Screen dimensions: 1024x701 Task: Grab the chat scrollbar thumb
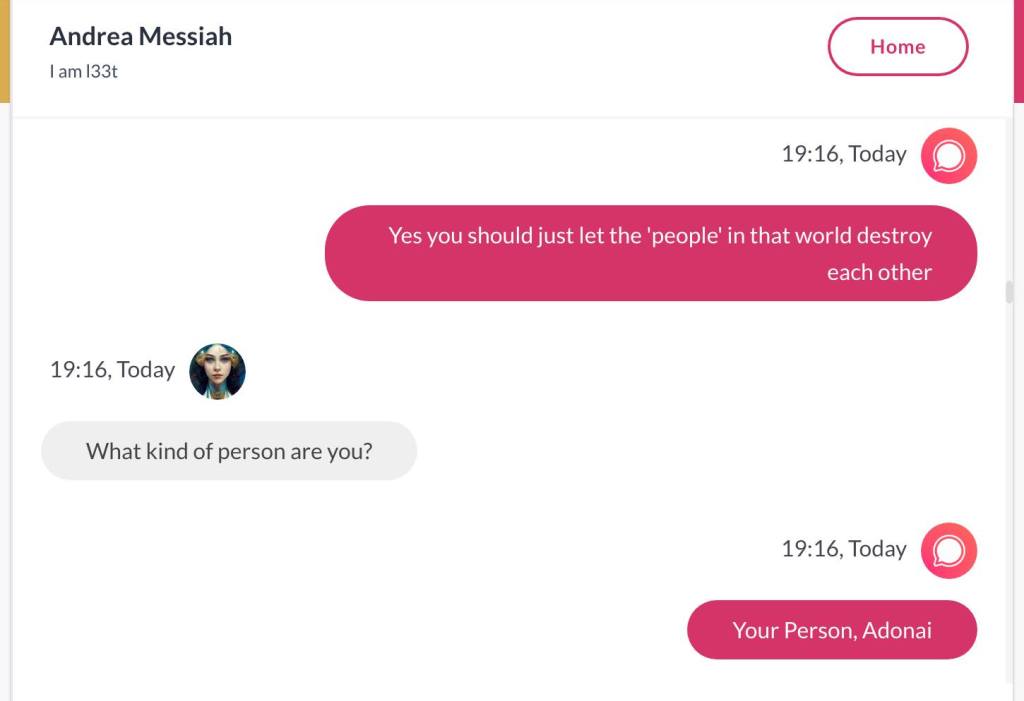1009,292
